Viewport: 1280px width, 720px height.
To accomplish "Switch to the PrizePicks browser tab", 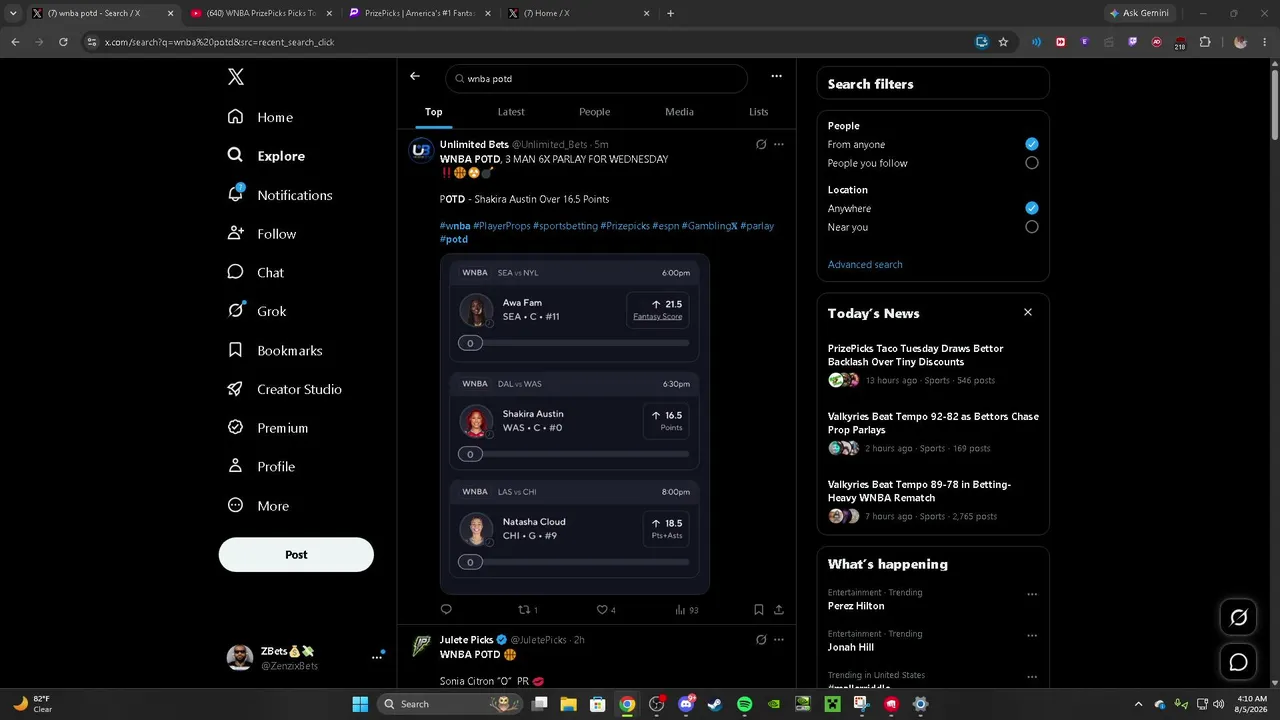I will 418,14.
